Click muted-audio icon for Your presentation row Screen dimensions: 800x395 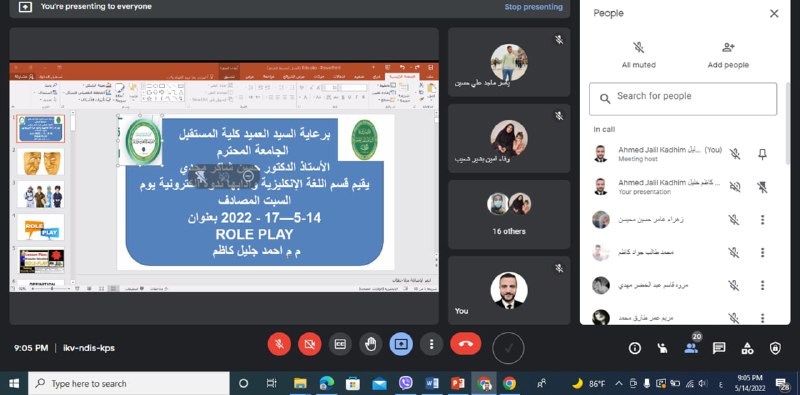point(734,187)
